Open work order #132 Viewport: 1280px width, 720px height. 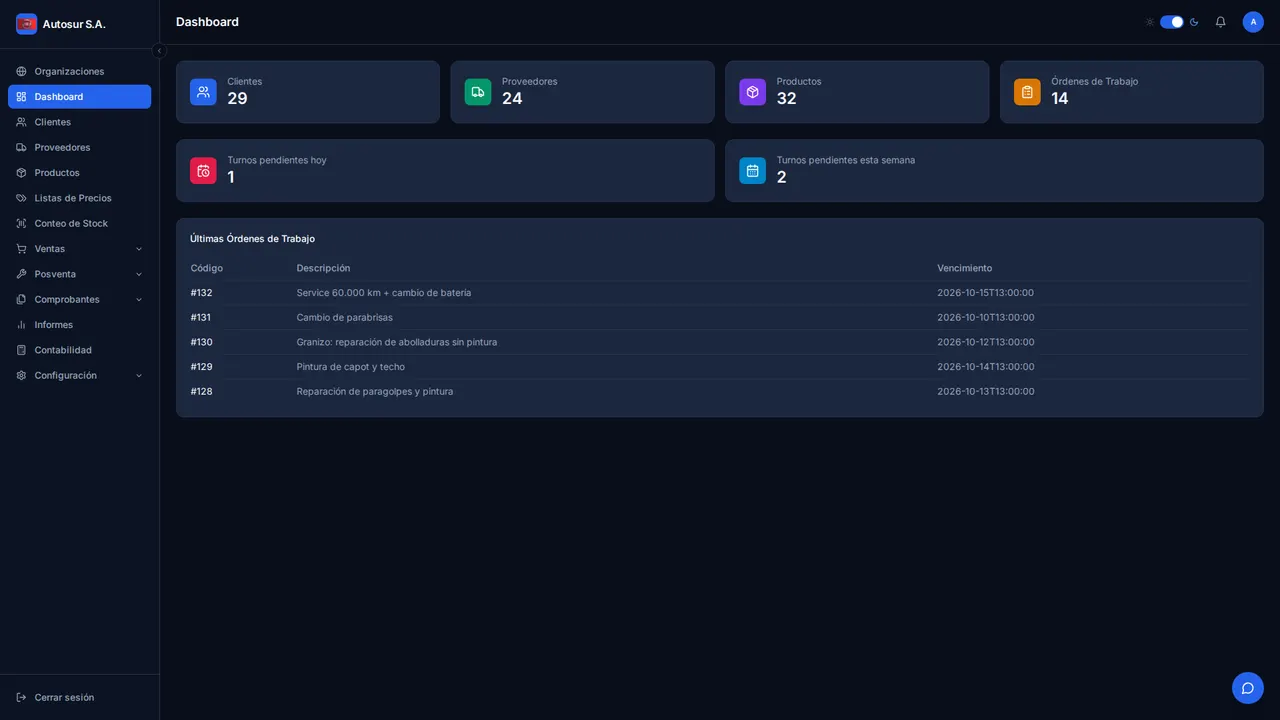tap(202, 293)
